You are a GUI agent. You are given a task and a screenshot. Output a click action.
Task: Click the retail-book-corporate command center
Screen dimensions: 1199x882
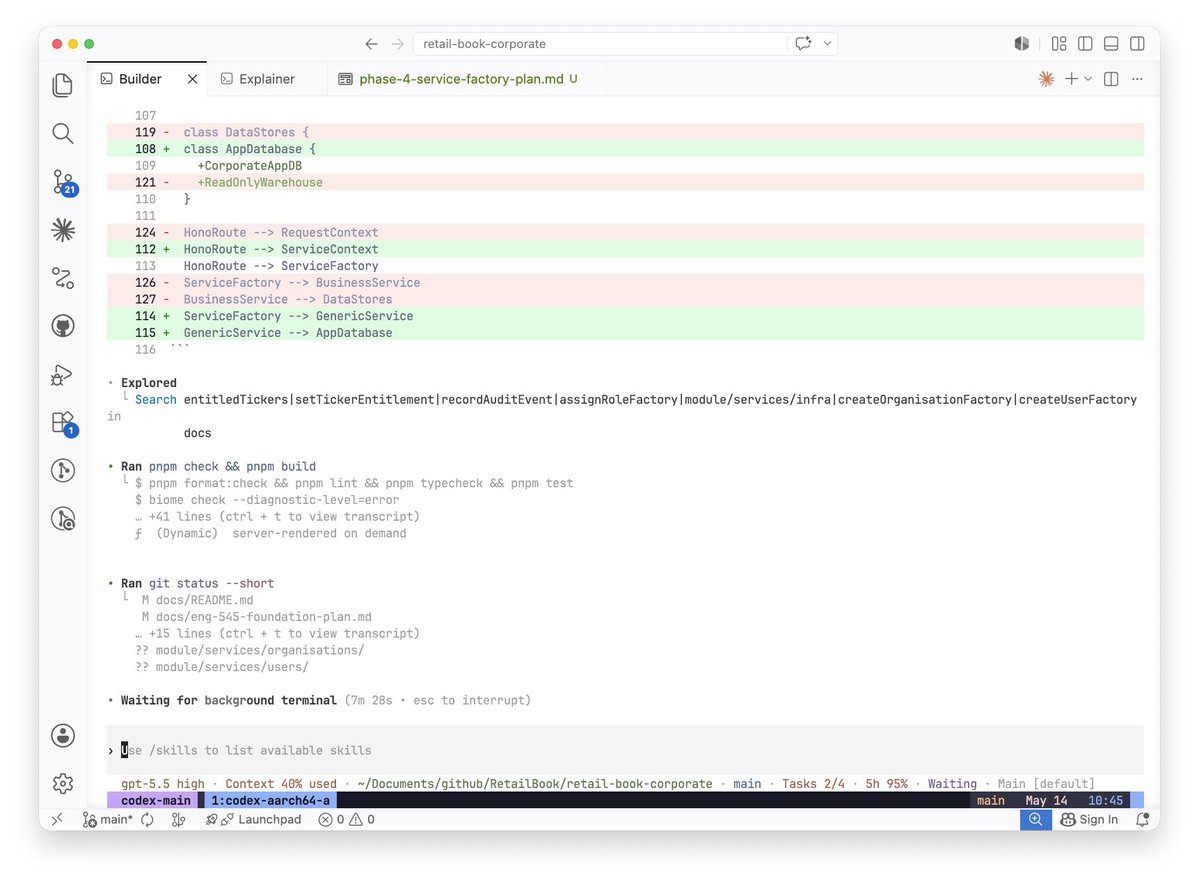pyautogui.click(x=600, y=44)
